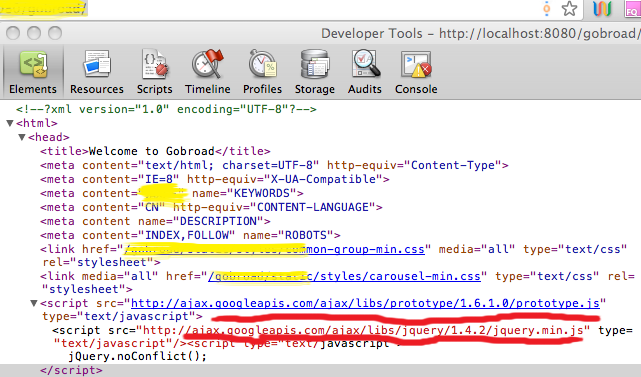Viewport: 641px width, 377px height.
Task: Select the KEYWORDS meta tag line
Action: [x=172, y=193]
